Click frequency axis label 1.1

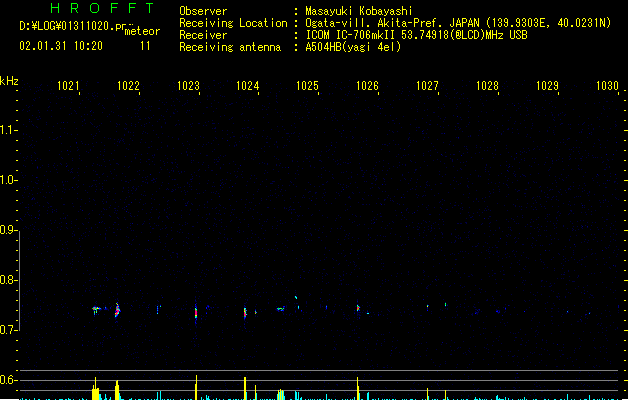(8, 130)
